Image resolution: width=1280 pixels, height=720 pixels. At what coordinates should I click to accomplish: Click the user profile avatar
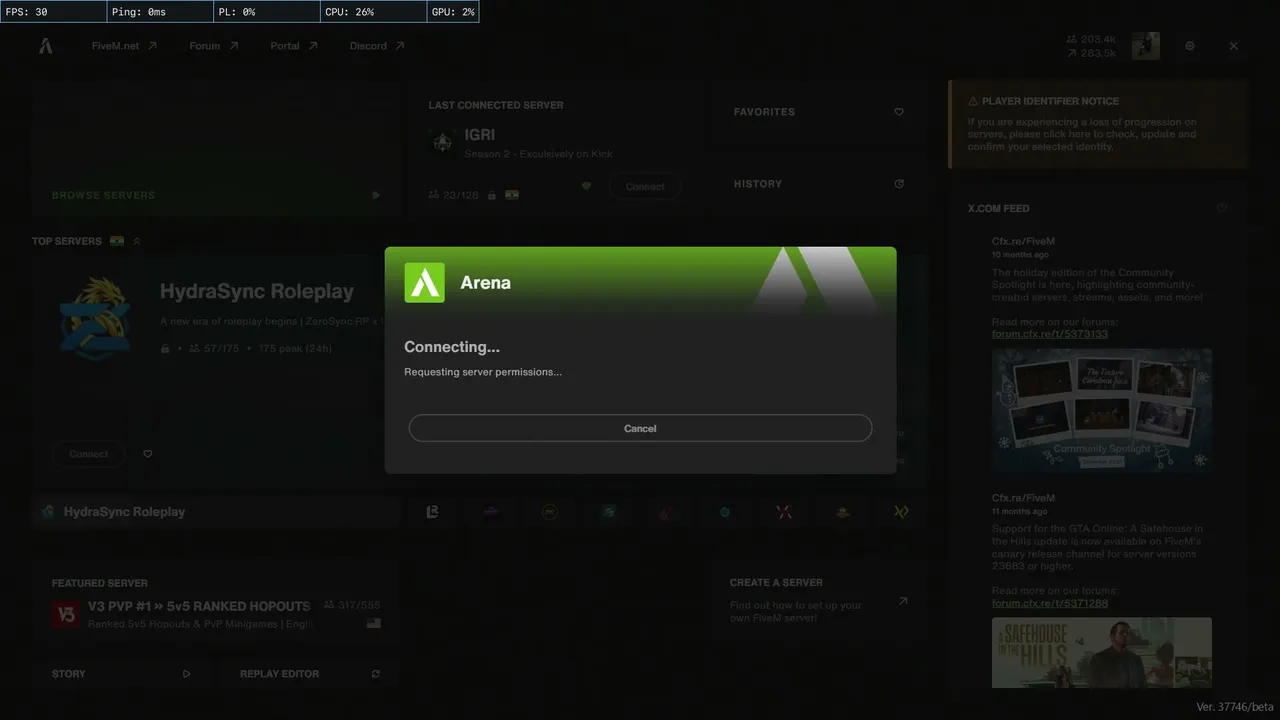1146,46
